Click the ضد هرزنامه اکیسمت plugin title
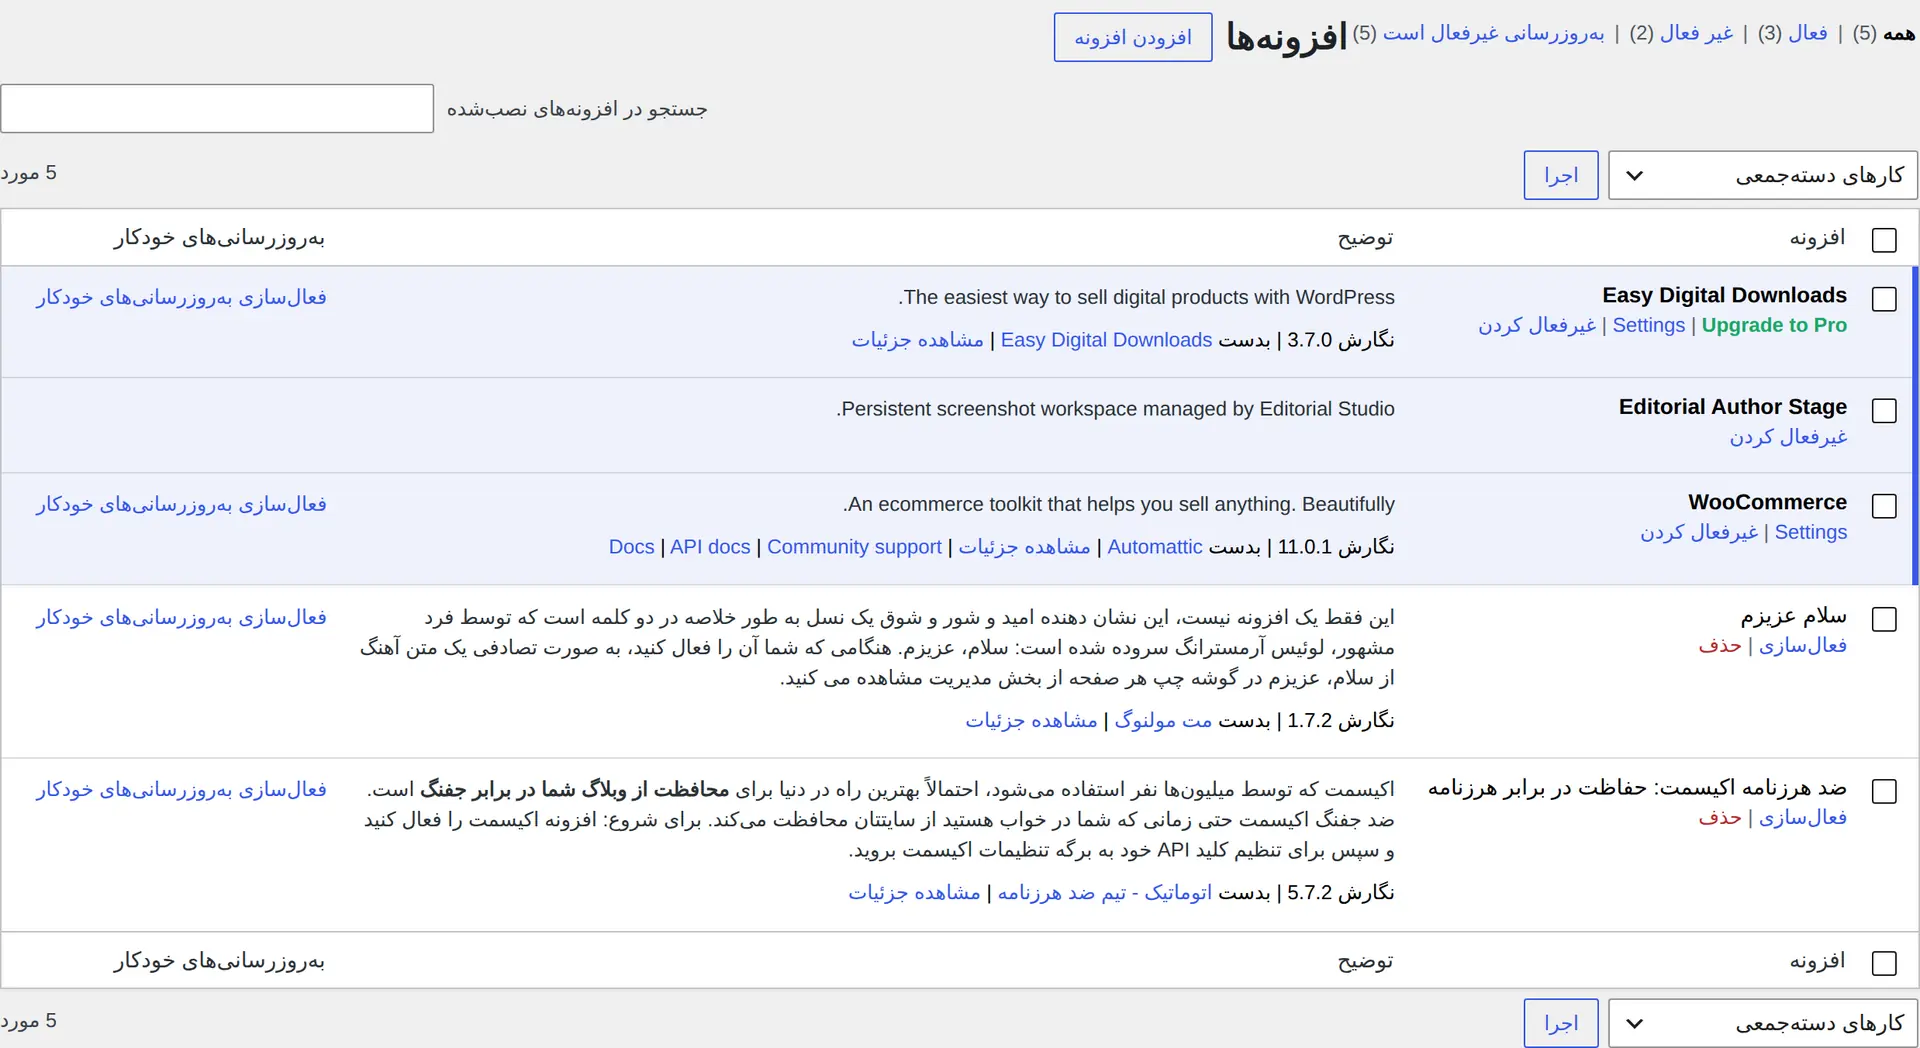 point(1637,788)
